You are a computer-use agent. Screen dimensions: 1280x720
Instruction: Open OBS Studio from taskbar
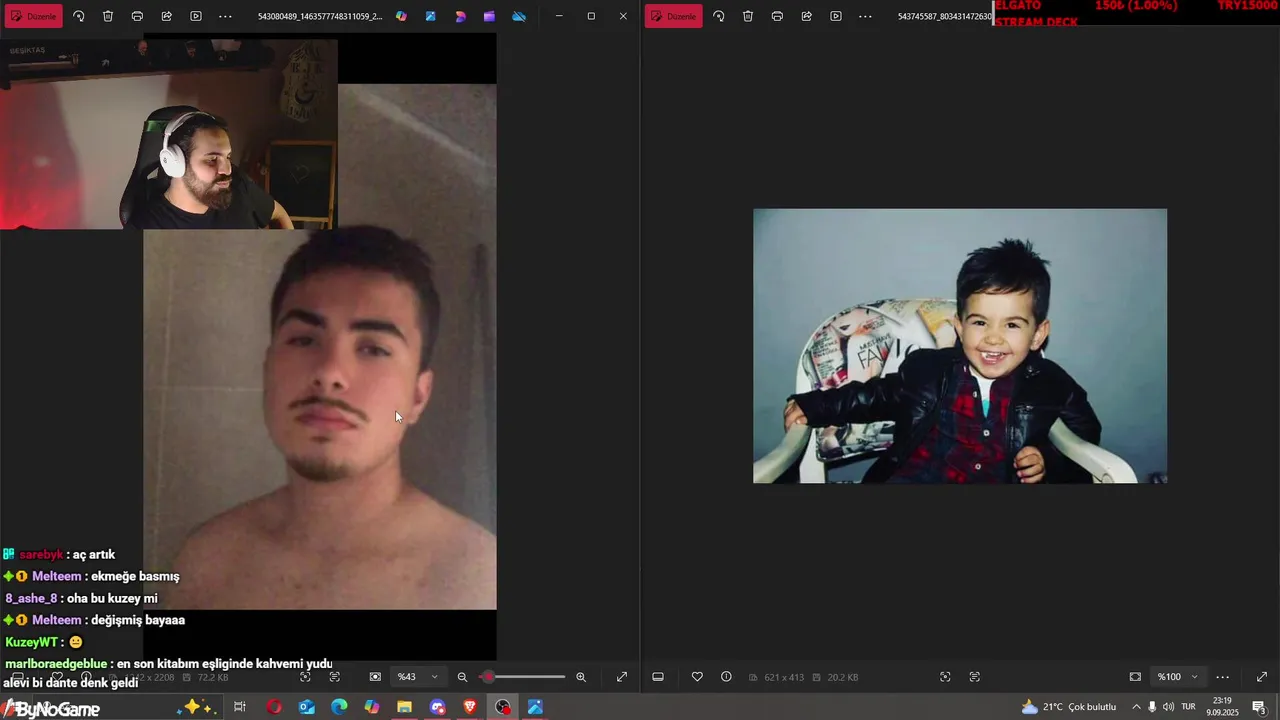(503, 707)
